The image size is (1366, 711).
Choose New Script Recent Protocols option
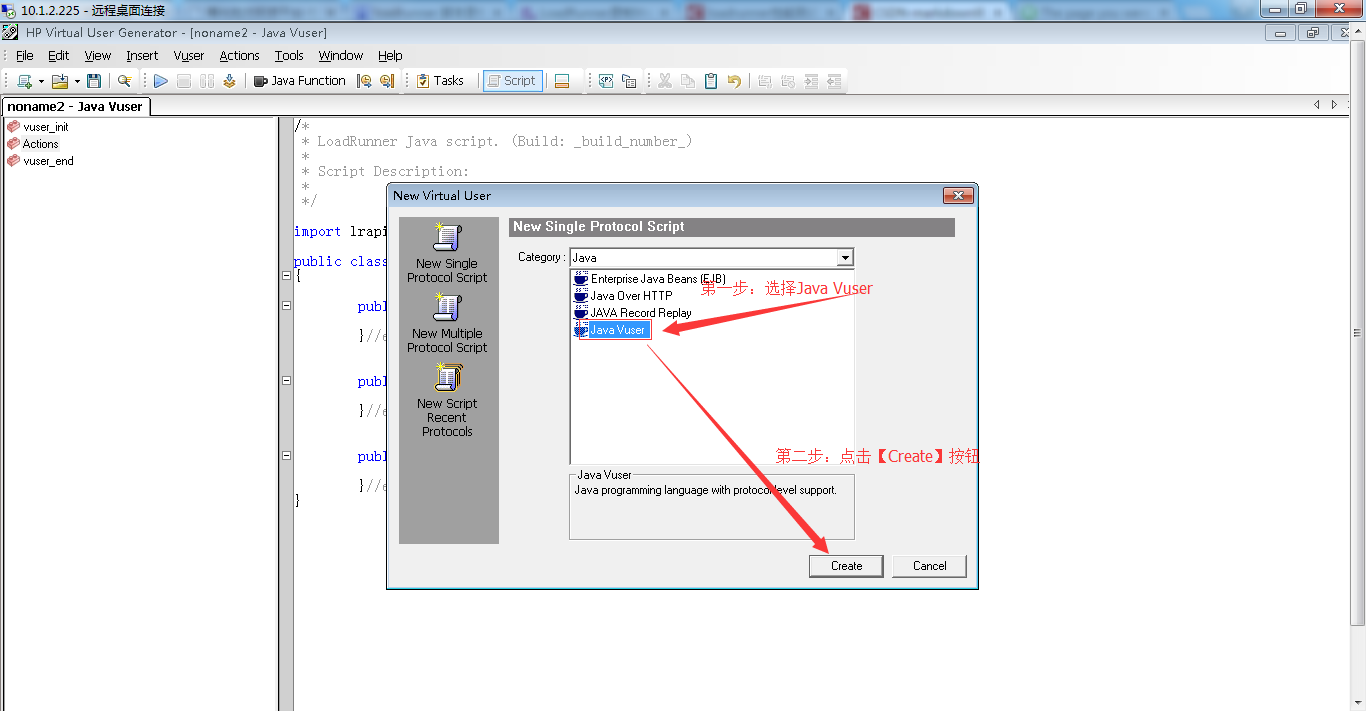(x=447, y=401)
